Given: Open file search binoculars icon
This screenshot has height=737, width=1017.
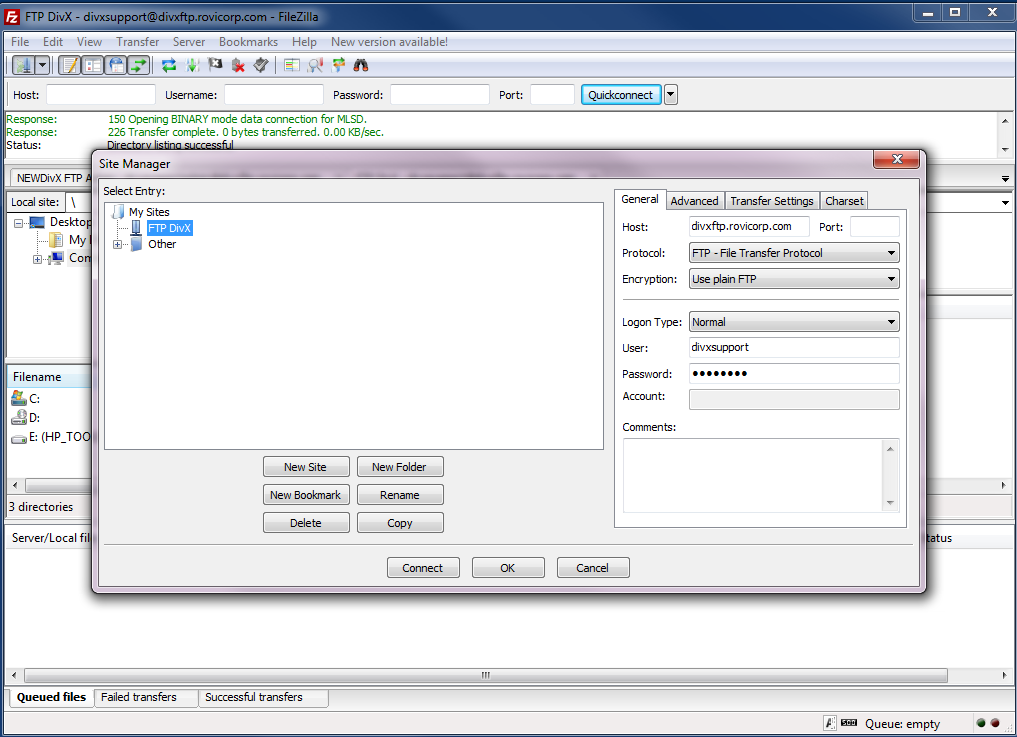Looking at the screenshot, I should tap(361, 65).
